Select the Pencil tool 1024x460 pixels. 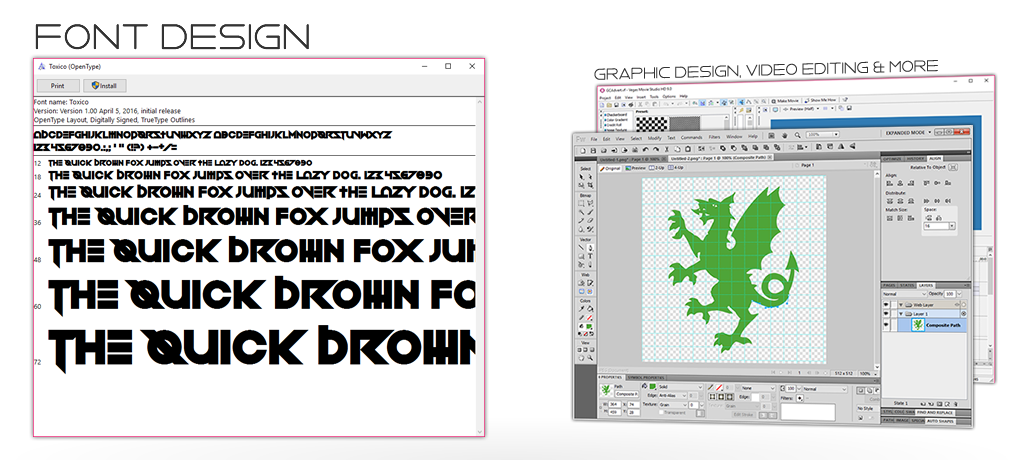pos(581,220)
